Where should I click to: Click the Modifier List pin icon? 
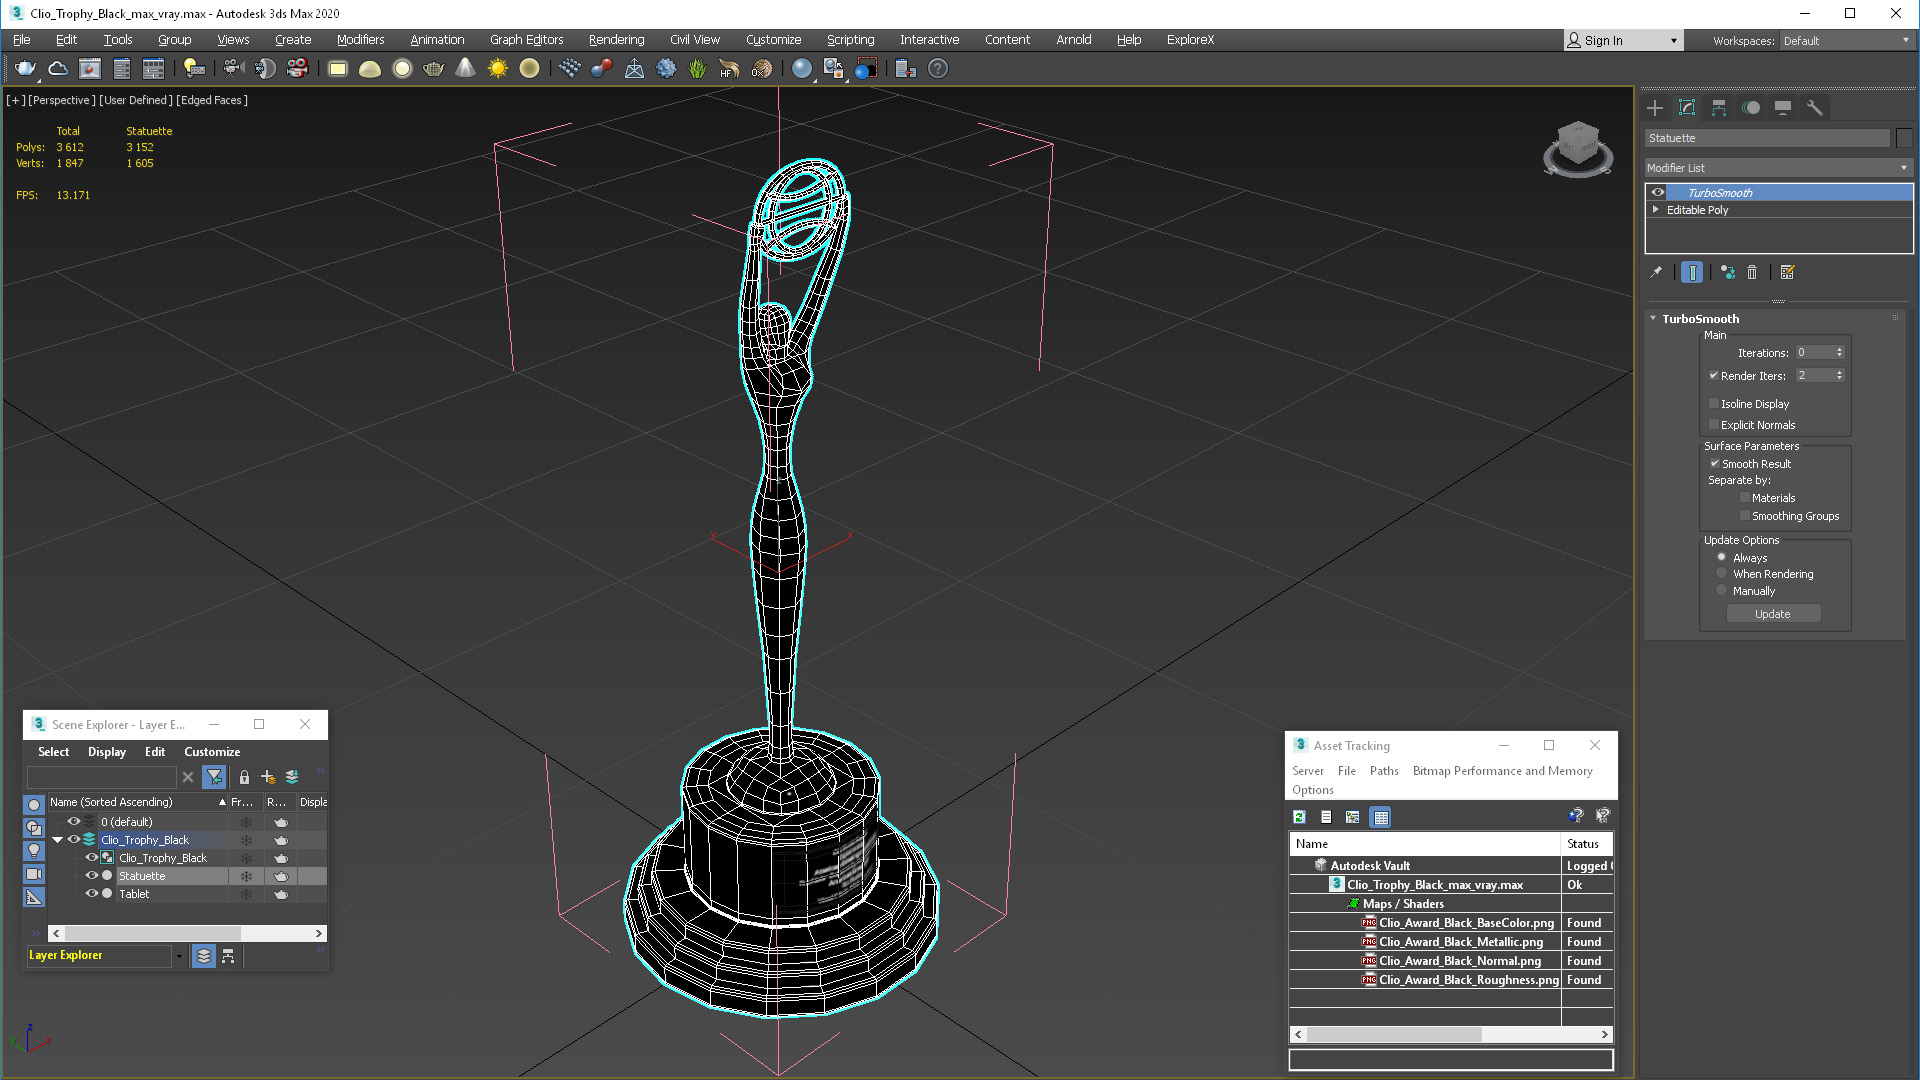[1656, 272]
